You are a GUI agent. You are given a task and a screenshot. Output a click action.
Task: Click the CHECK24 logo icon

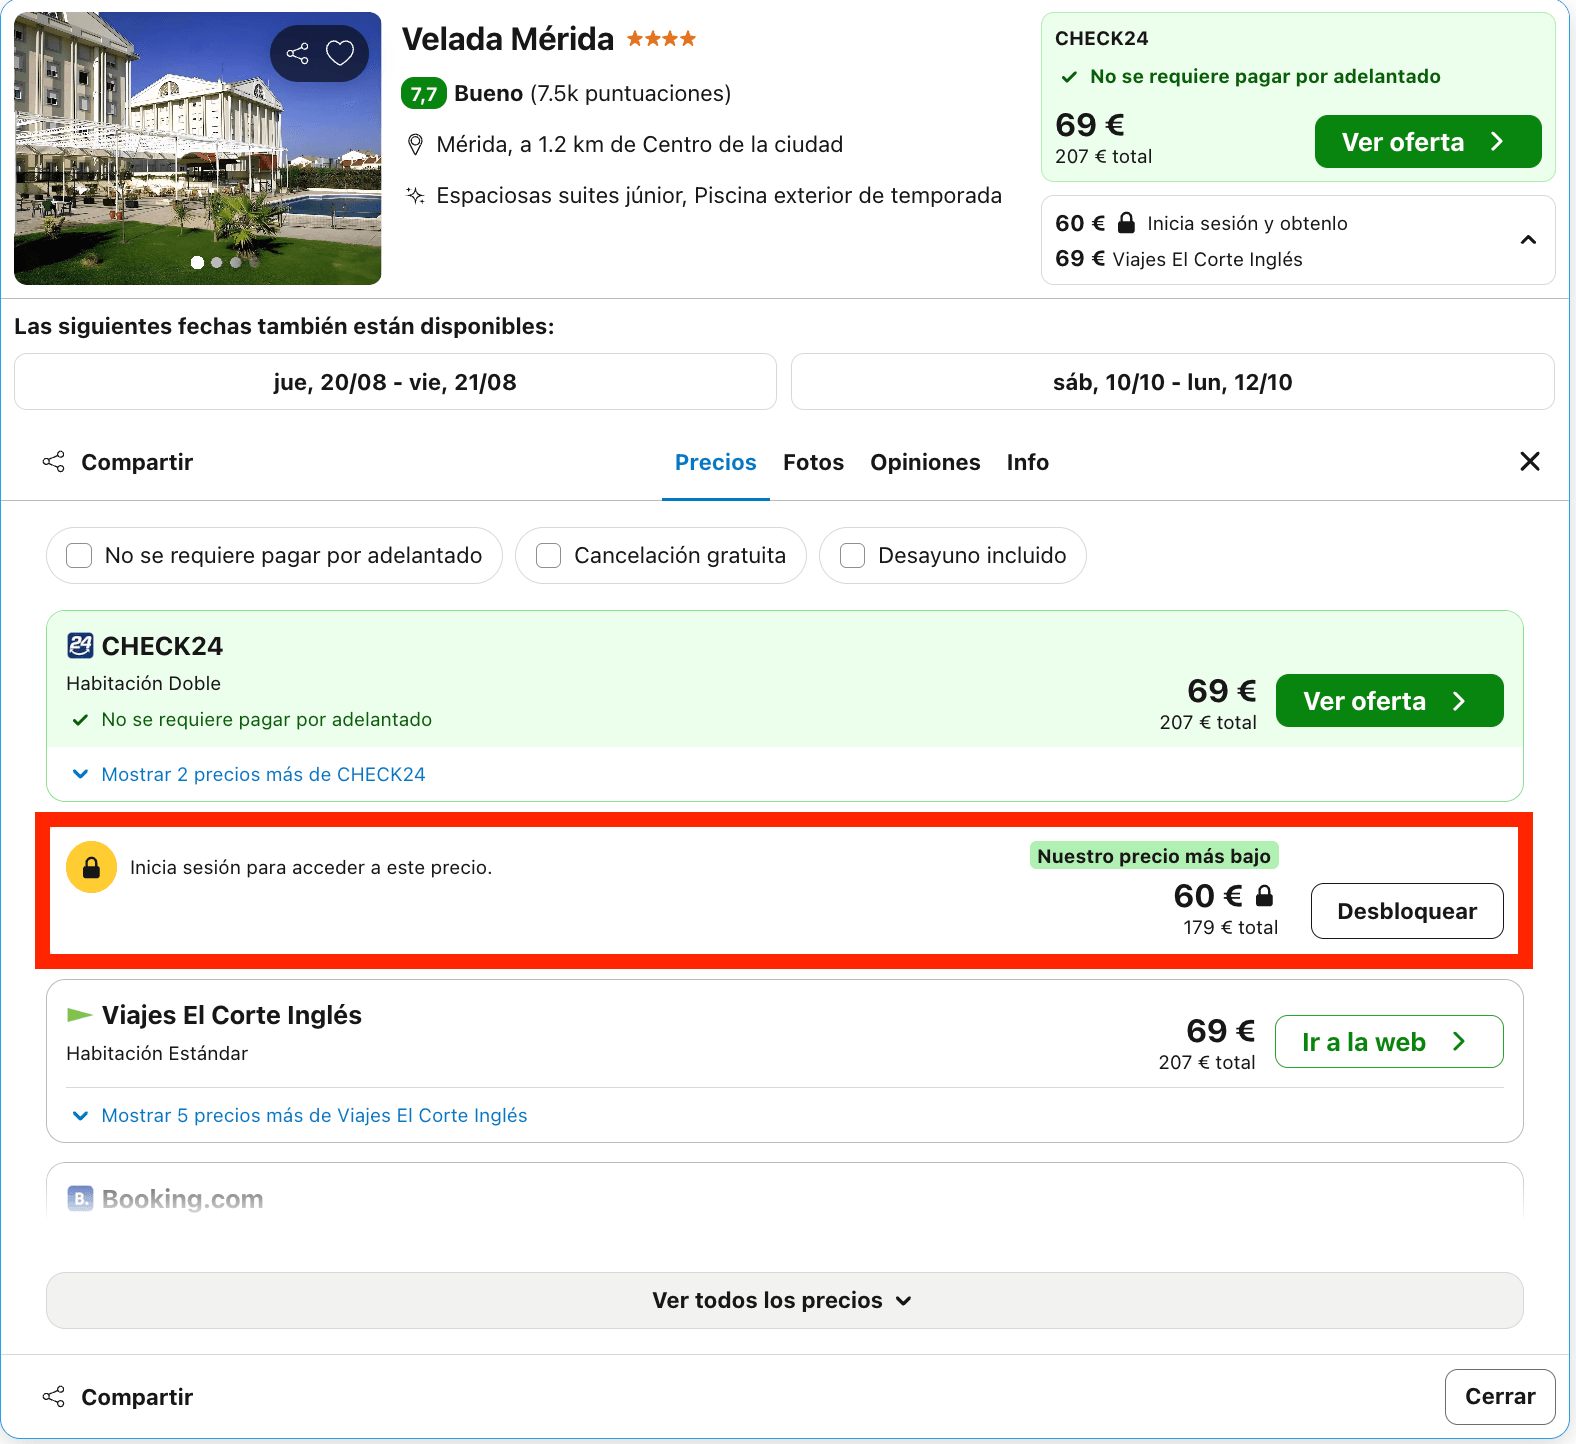[x=80, y=646]
